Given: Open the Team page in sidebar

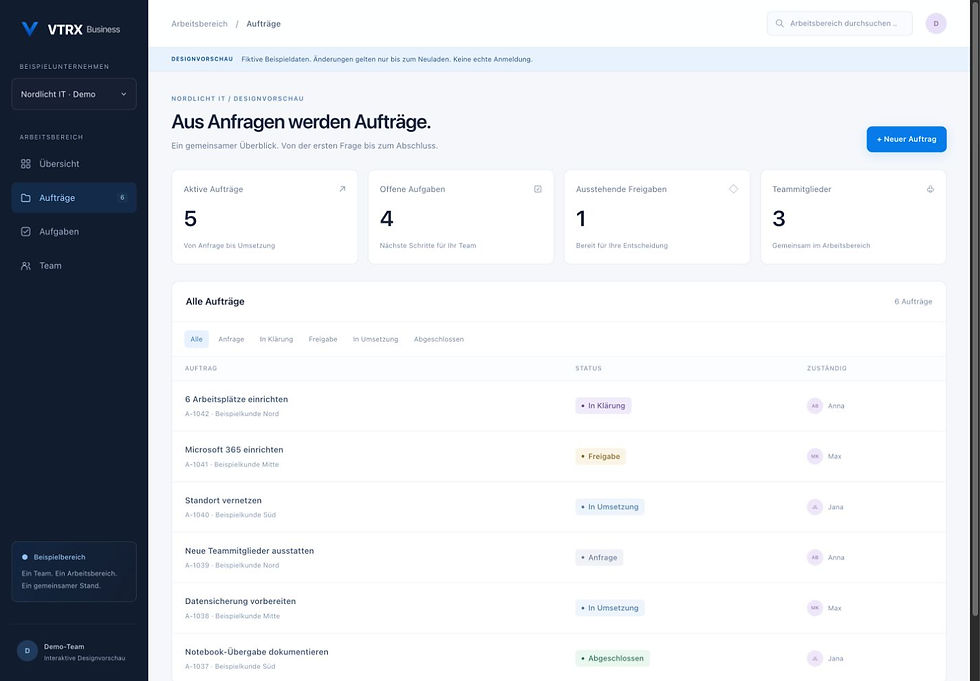Looking at the screenshot, I should [74, 266].
